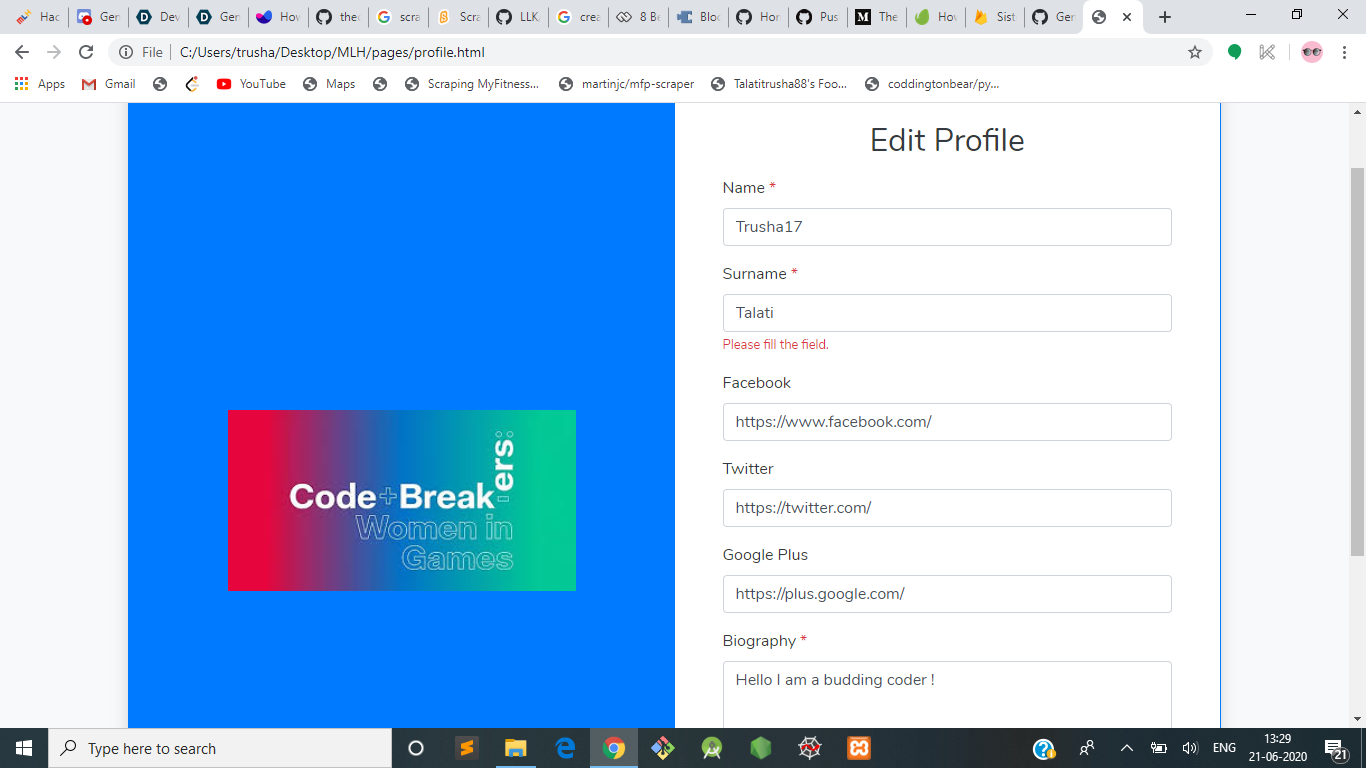
Task: Click the Google Plus URL input field
Action: (947, 594)
